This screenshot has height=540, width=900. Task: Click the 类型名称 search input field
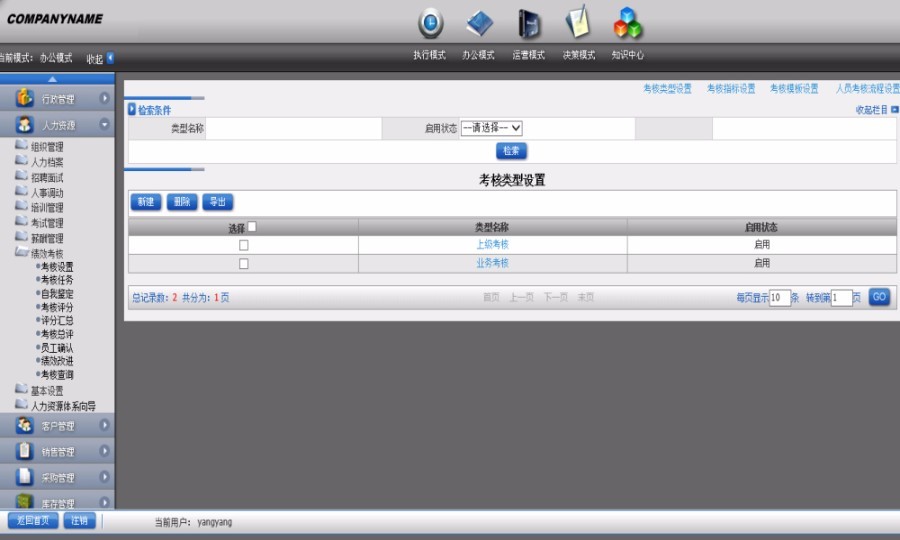[293, 129]
